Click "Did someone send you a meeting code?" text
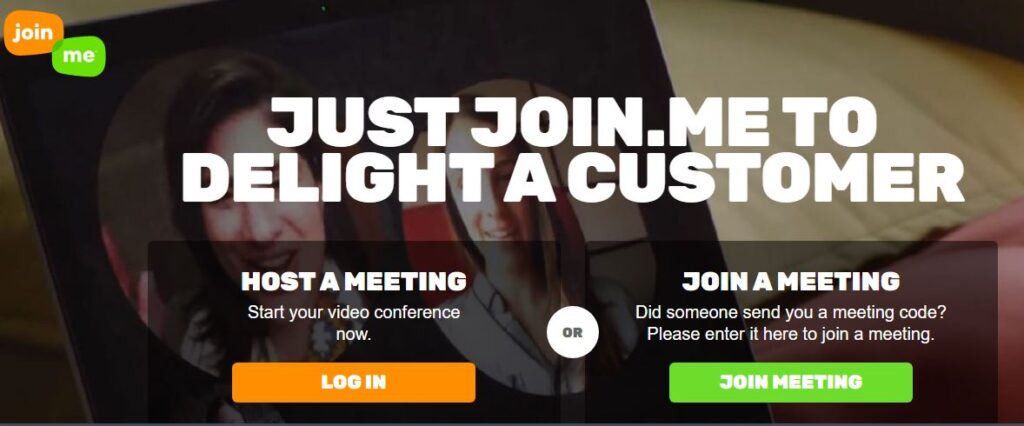This screenshot has height=426, width=1024. (790, 312)
